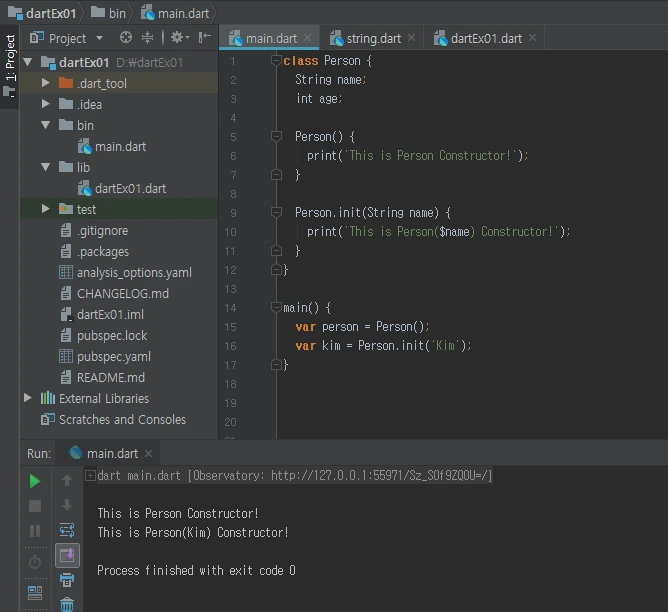668x612 pixels.
Task: Click the print console output icon
Action: pyautogui.click(x=67, y=580)
